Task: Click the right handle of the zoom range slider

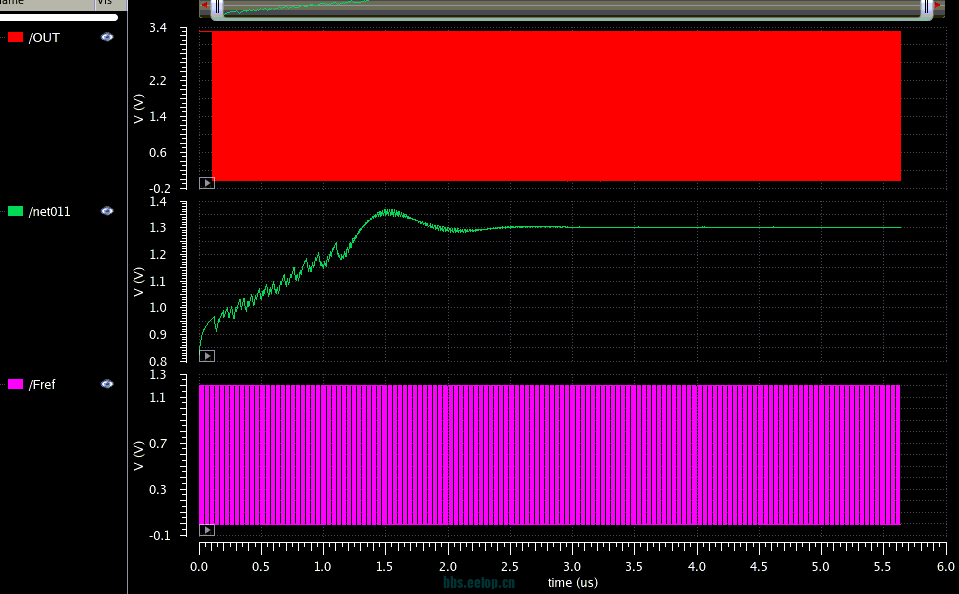Action: click(x=926, y=7)
